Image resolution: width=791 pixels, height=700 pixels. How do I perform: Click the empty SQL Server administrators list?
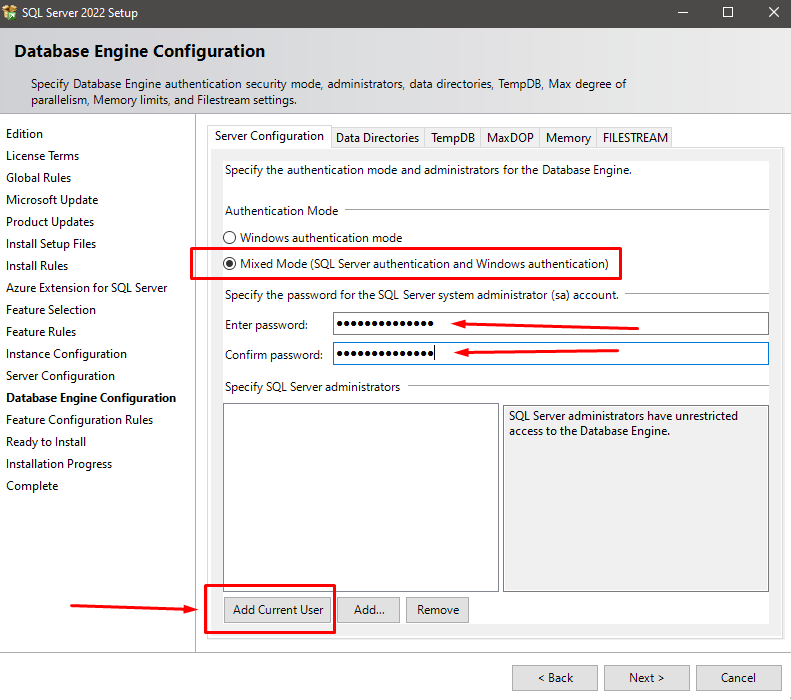(x=361, y=497)
